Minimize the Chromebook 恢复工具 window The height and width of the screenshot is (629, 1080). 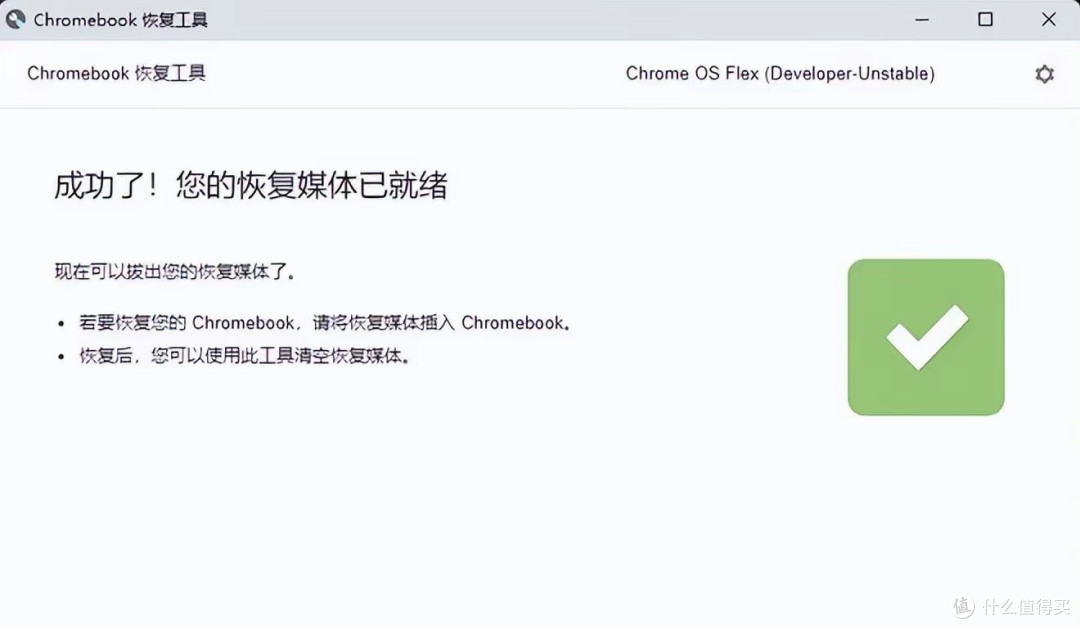922,20
